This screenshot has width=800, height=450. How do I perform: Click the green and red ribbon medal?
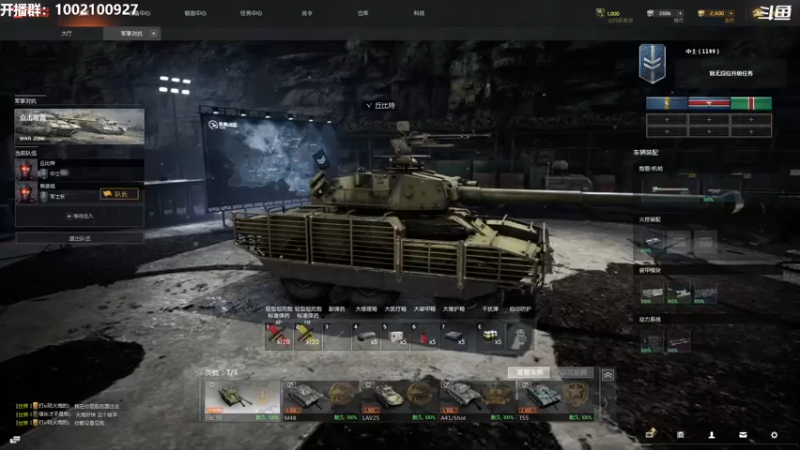(751, 104)
